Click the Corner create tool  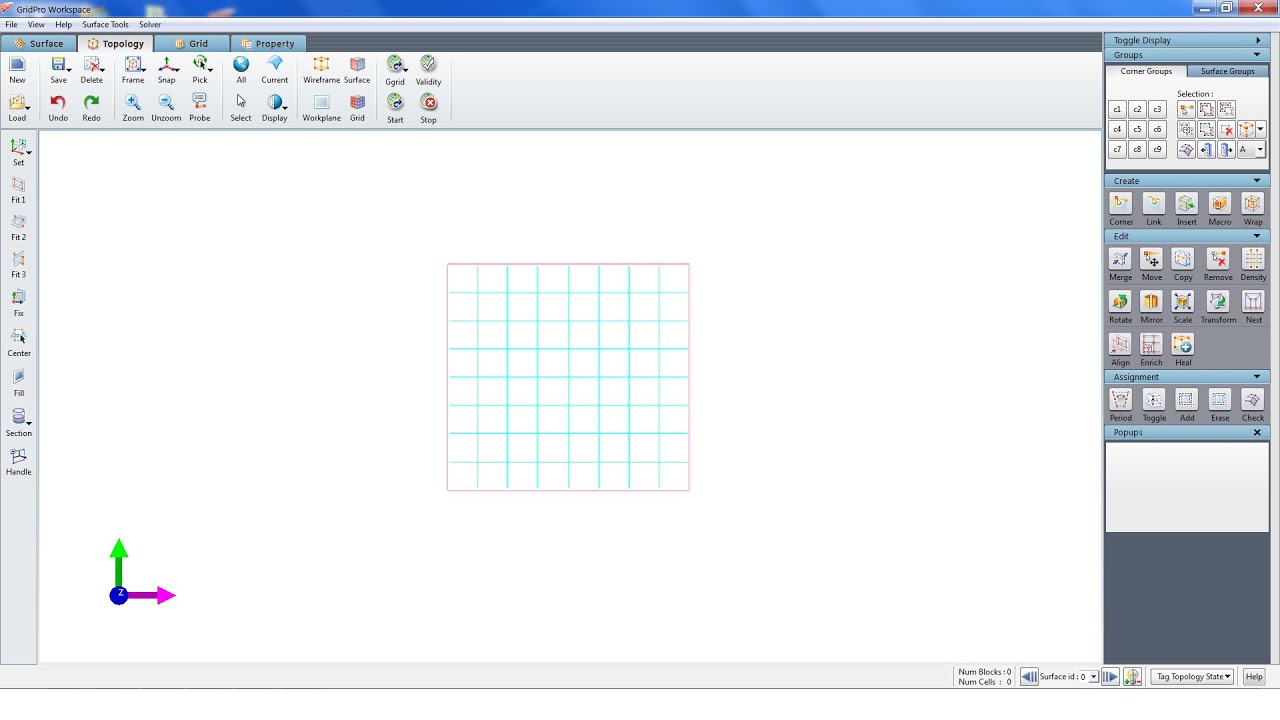tap(1121, 204)
